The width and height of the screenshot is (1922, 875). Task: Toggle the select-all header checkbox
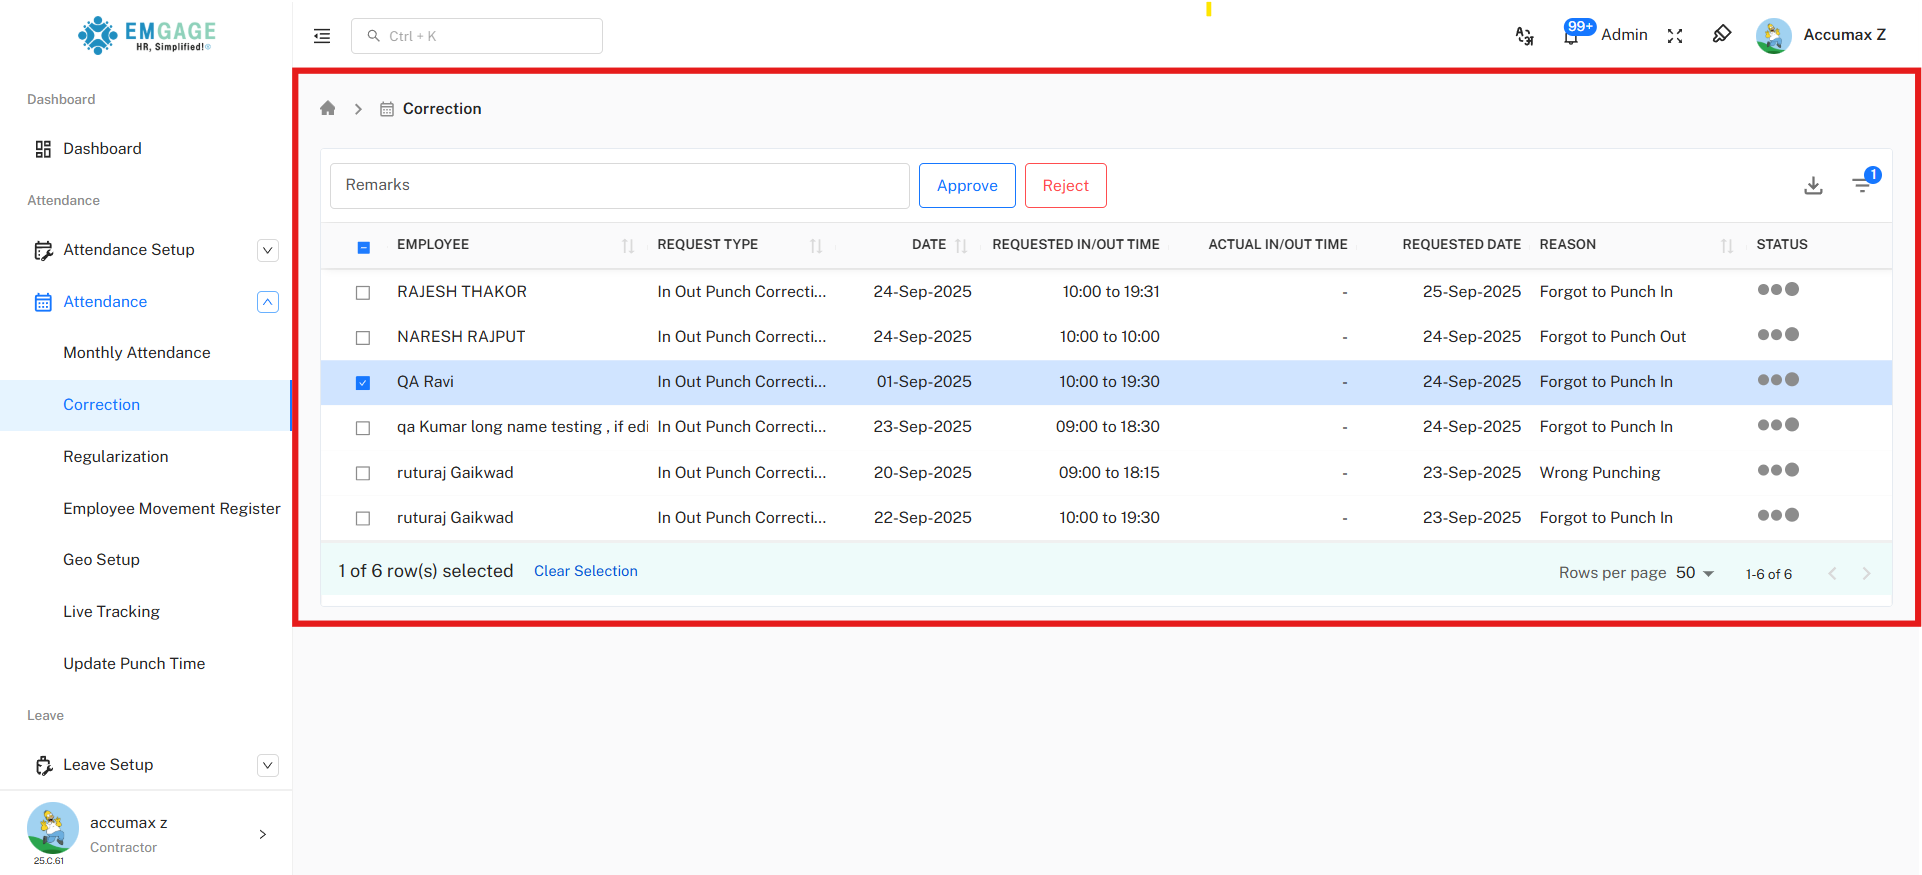click(x=363, y=247)
